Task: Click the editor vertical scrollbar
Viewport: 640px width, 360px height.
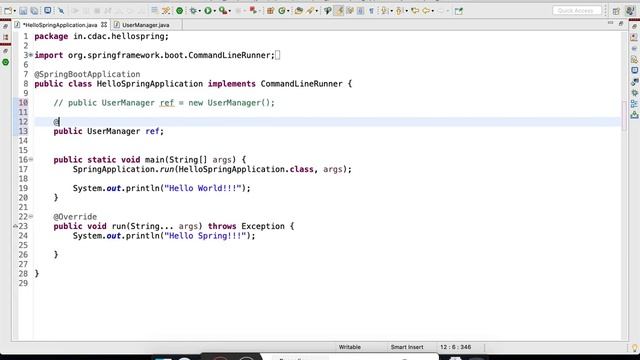Action: 624,186
